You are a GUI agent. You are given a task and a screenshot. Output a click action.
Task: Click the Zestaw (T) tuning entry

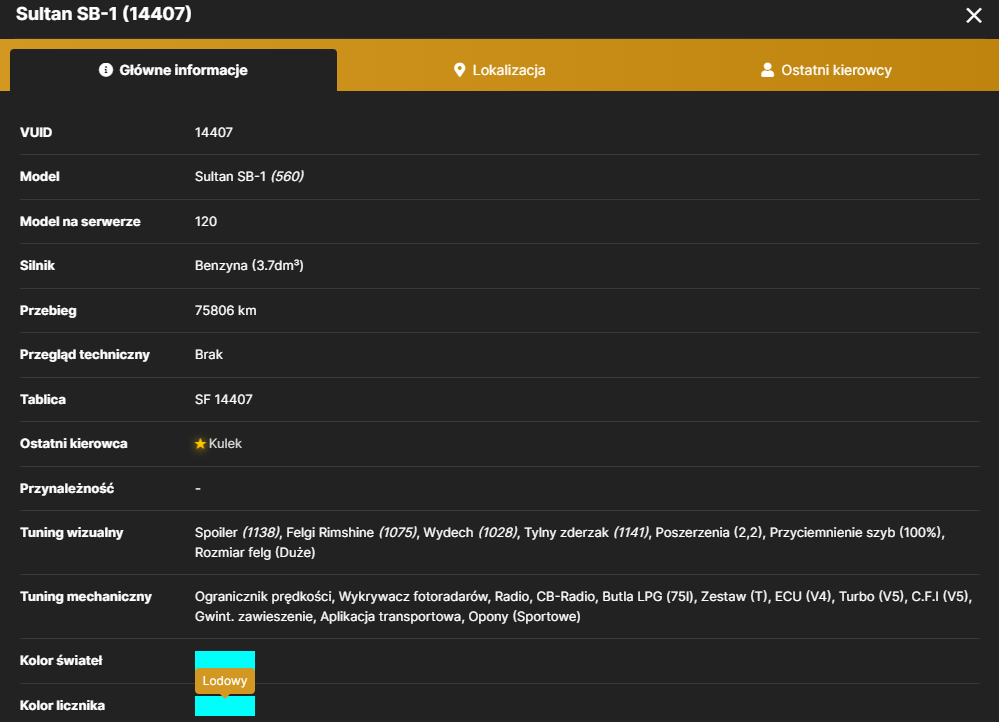pos(734,596)
